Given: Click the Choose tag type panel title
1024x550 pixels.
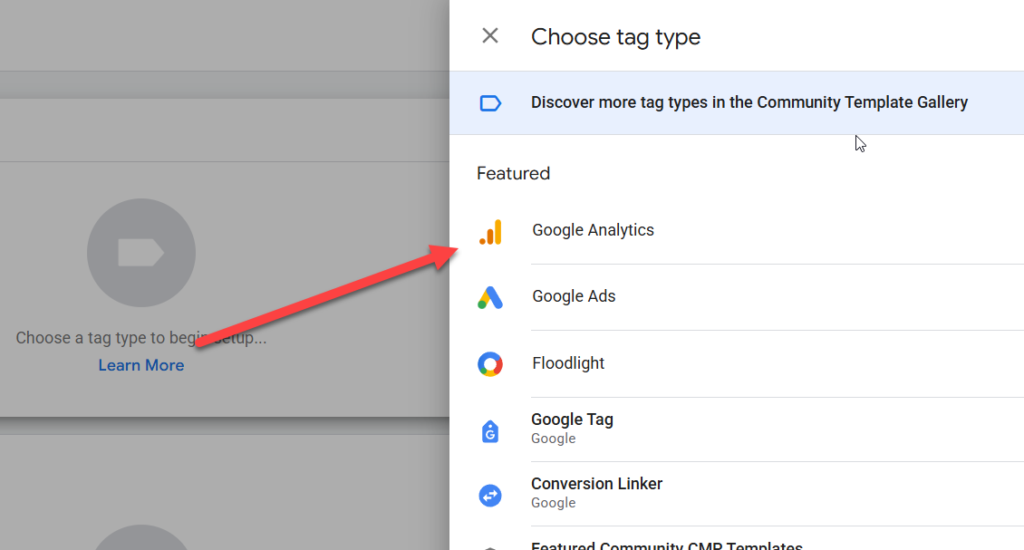Looking at the screenshot, I should [616, 37].
